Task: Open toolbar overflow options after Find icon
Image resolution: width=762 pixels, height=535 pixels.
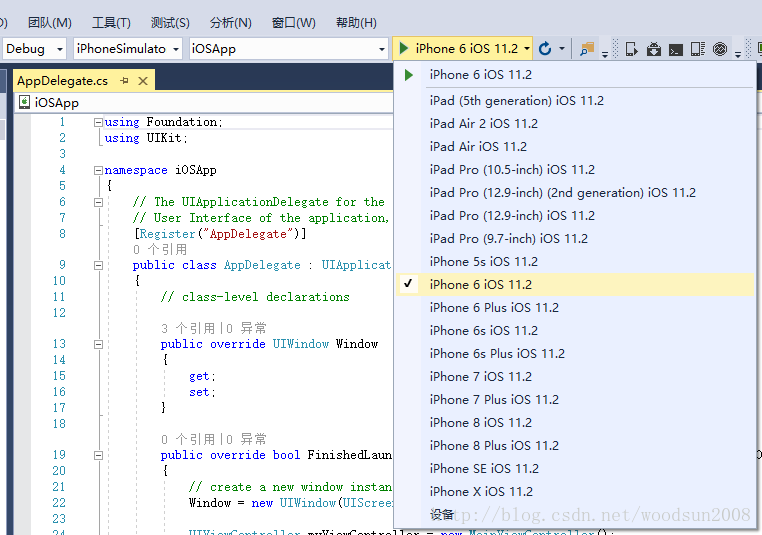Action: tap(605, 54)
